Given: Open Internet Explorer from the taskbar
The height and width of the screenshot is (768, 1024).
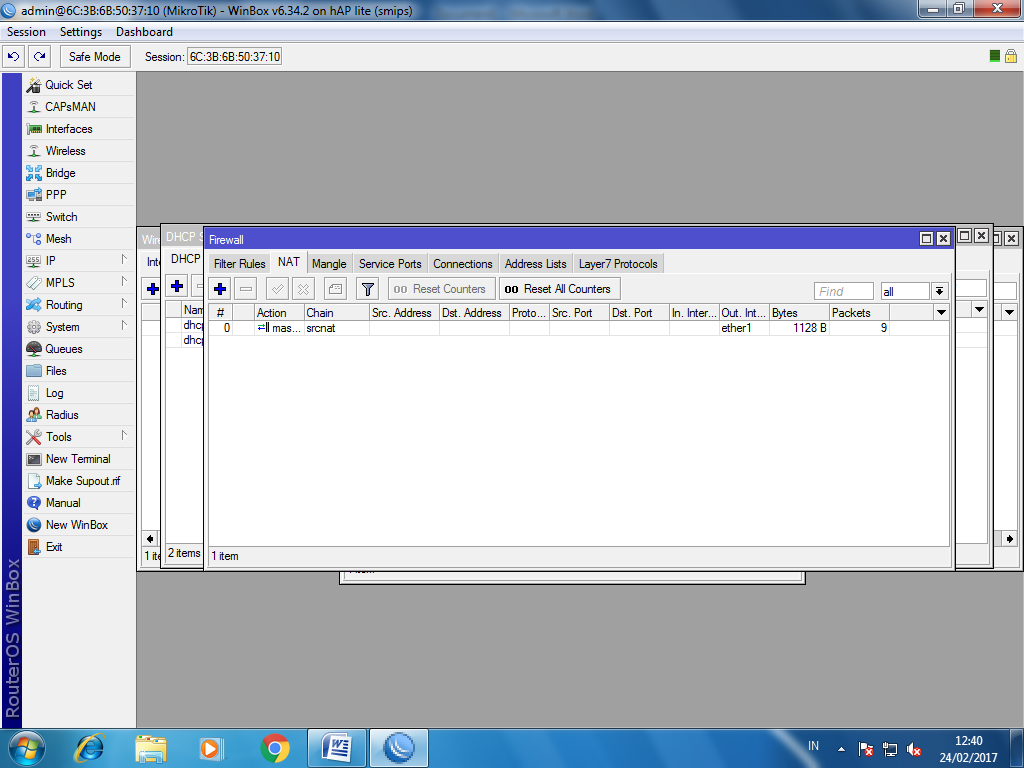Looking at the screenshot, I should click(x=89, y=748).
